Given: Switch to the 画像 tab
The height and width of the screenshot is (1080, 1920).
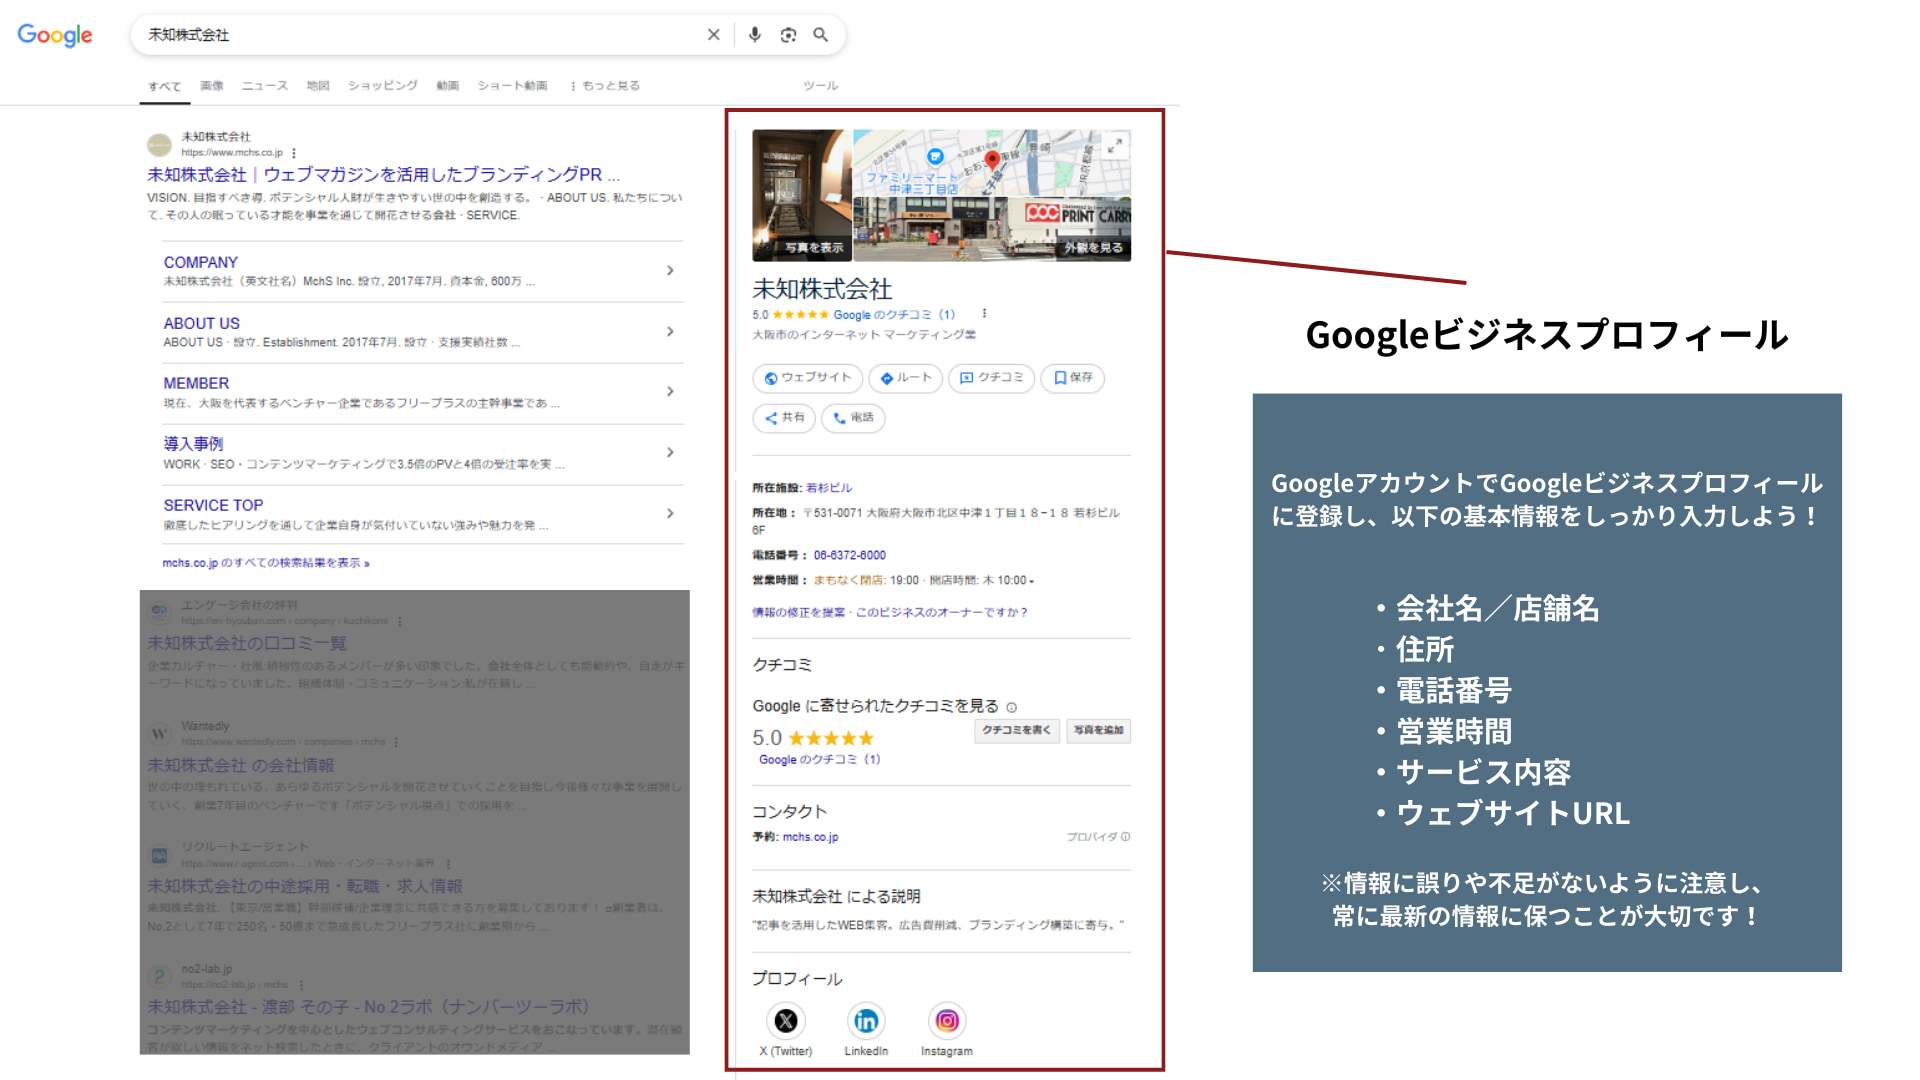Looking at the screenshot, I should [211, 86].
